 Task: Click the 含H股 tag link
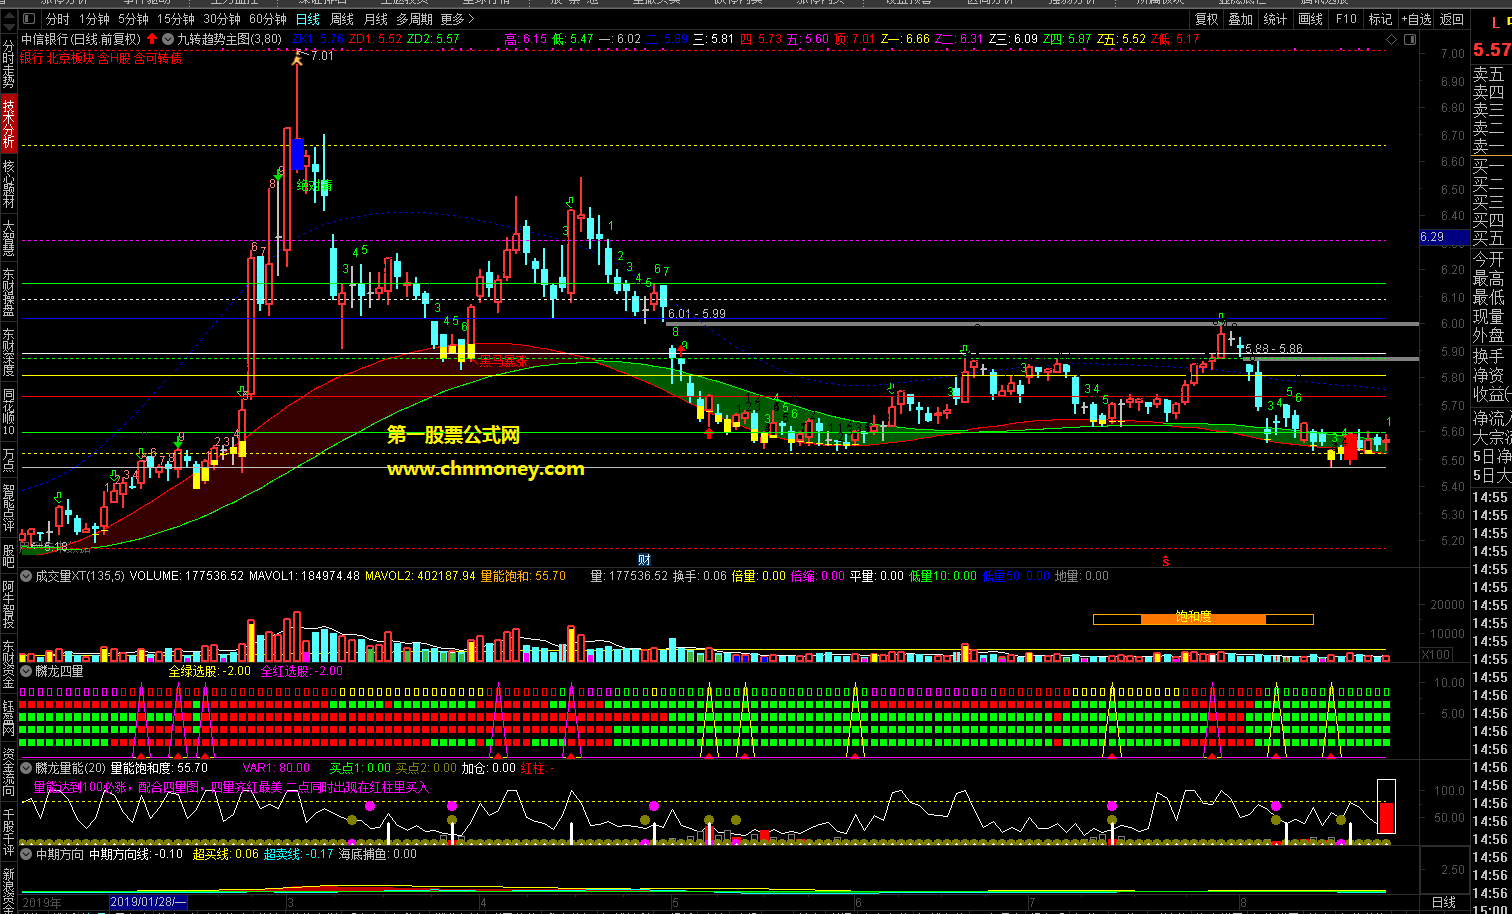[114, 57]
